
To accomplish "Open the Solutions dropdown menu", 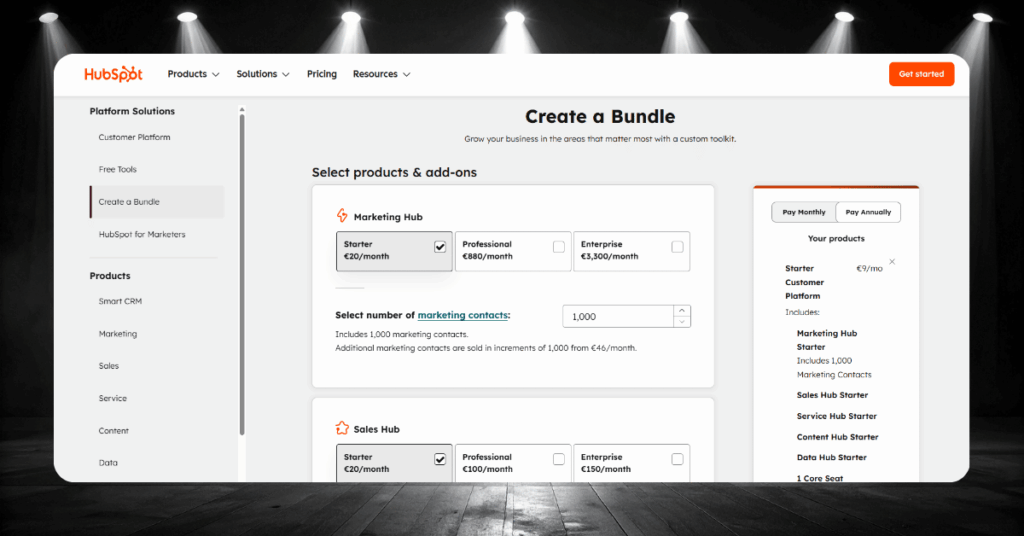I will coord(263,74).
